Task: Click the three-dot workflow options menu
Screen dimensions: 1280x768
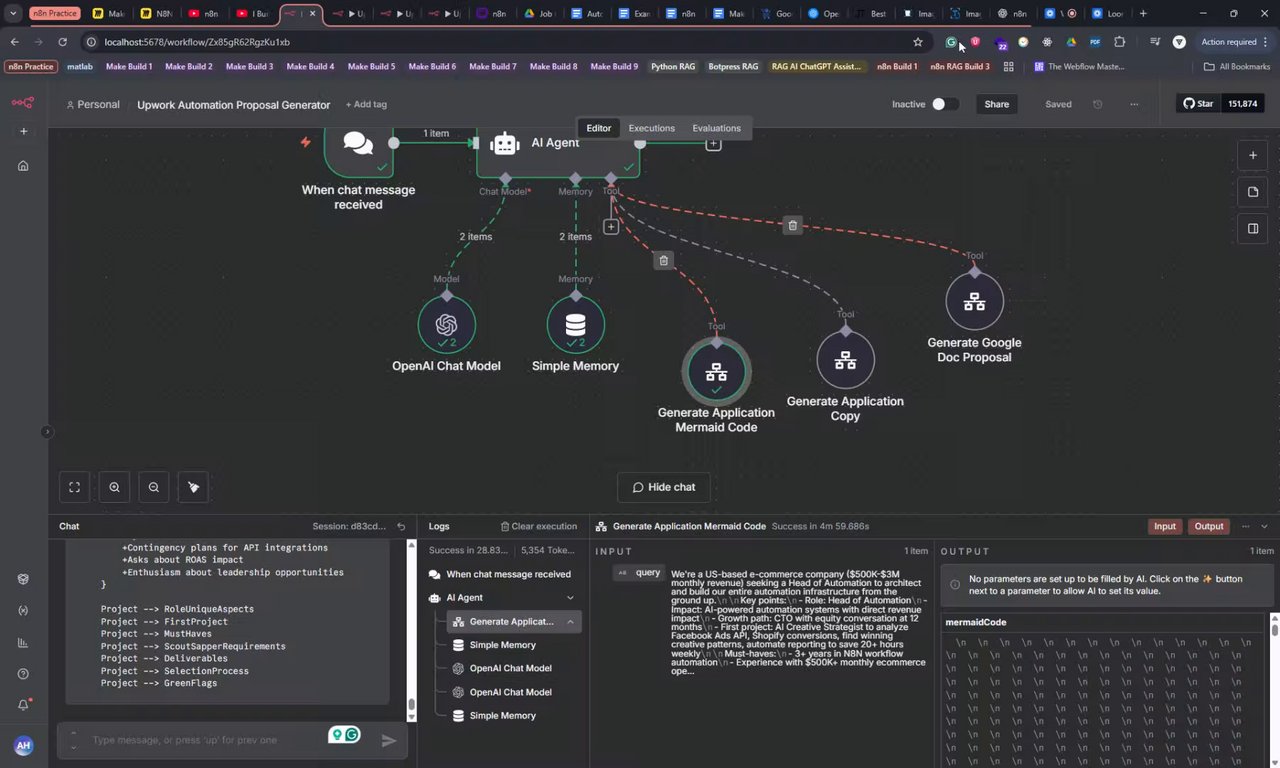Action: tap(1134, 104)
